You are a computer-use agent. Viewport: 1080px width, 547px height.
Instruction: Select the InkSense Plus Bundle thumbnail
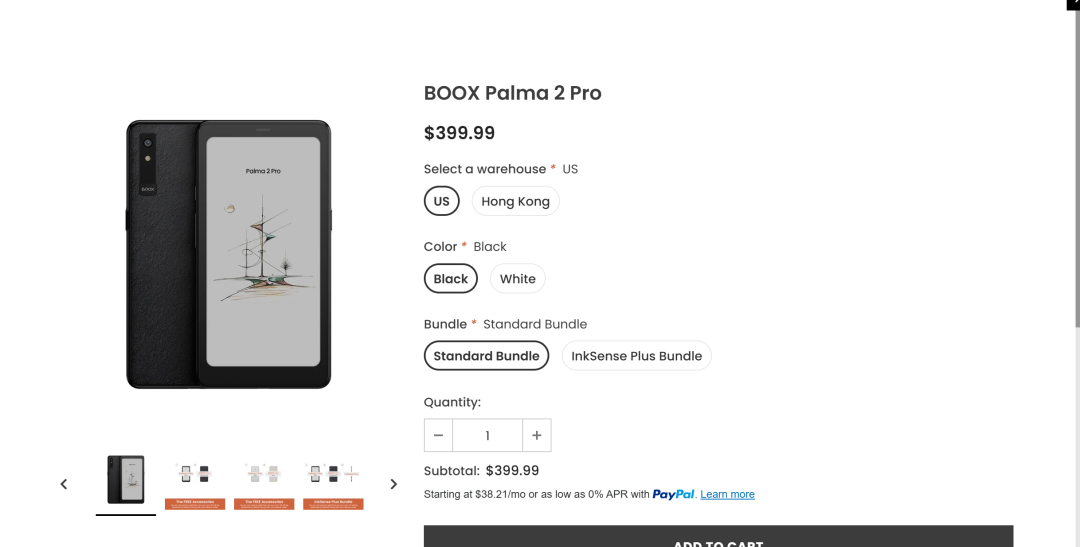[333, 484]
